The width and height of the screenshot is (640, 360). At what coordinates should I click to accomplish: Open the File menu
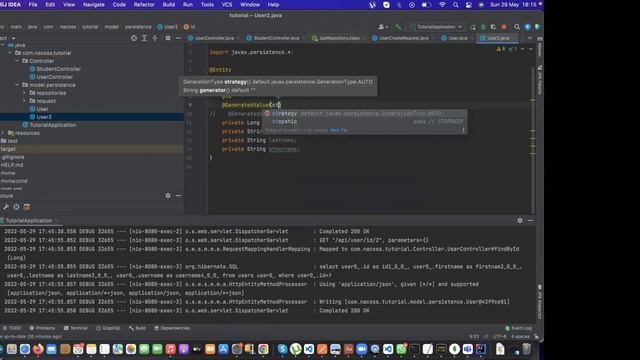pyautogui.click(x=33, y=5)
